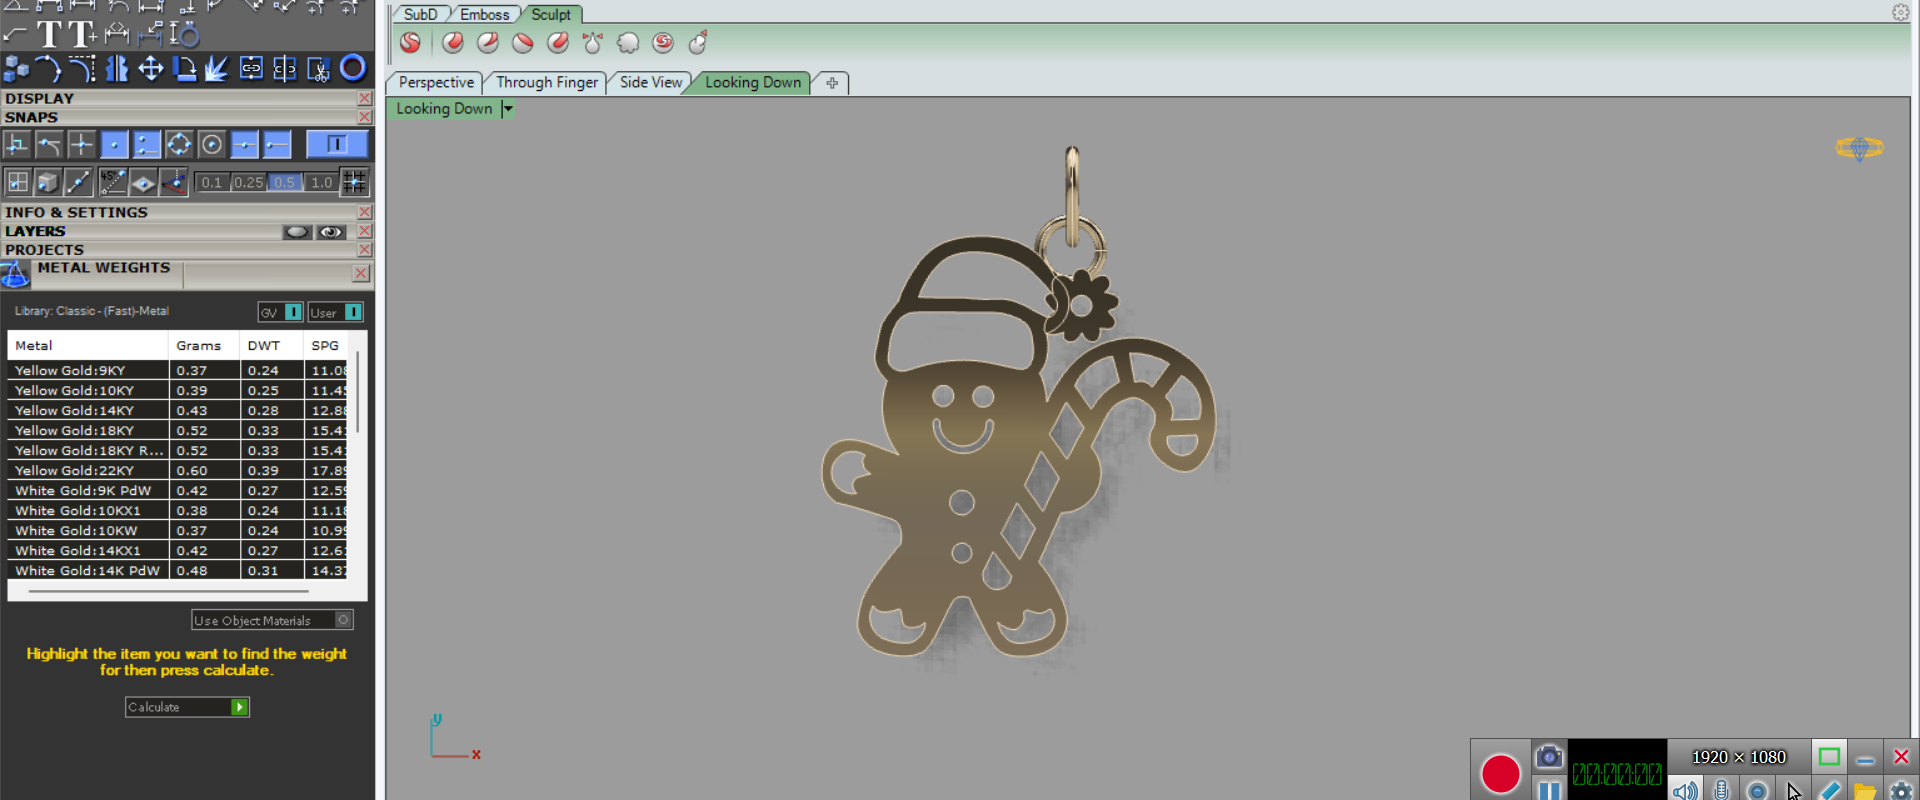The height and width of the screenshot is (800, 1920).
Task: Select the 45 degree angle snap icon
Action: coord(112,182)
